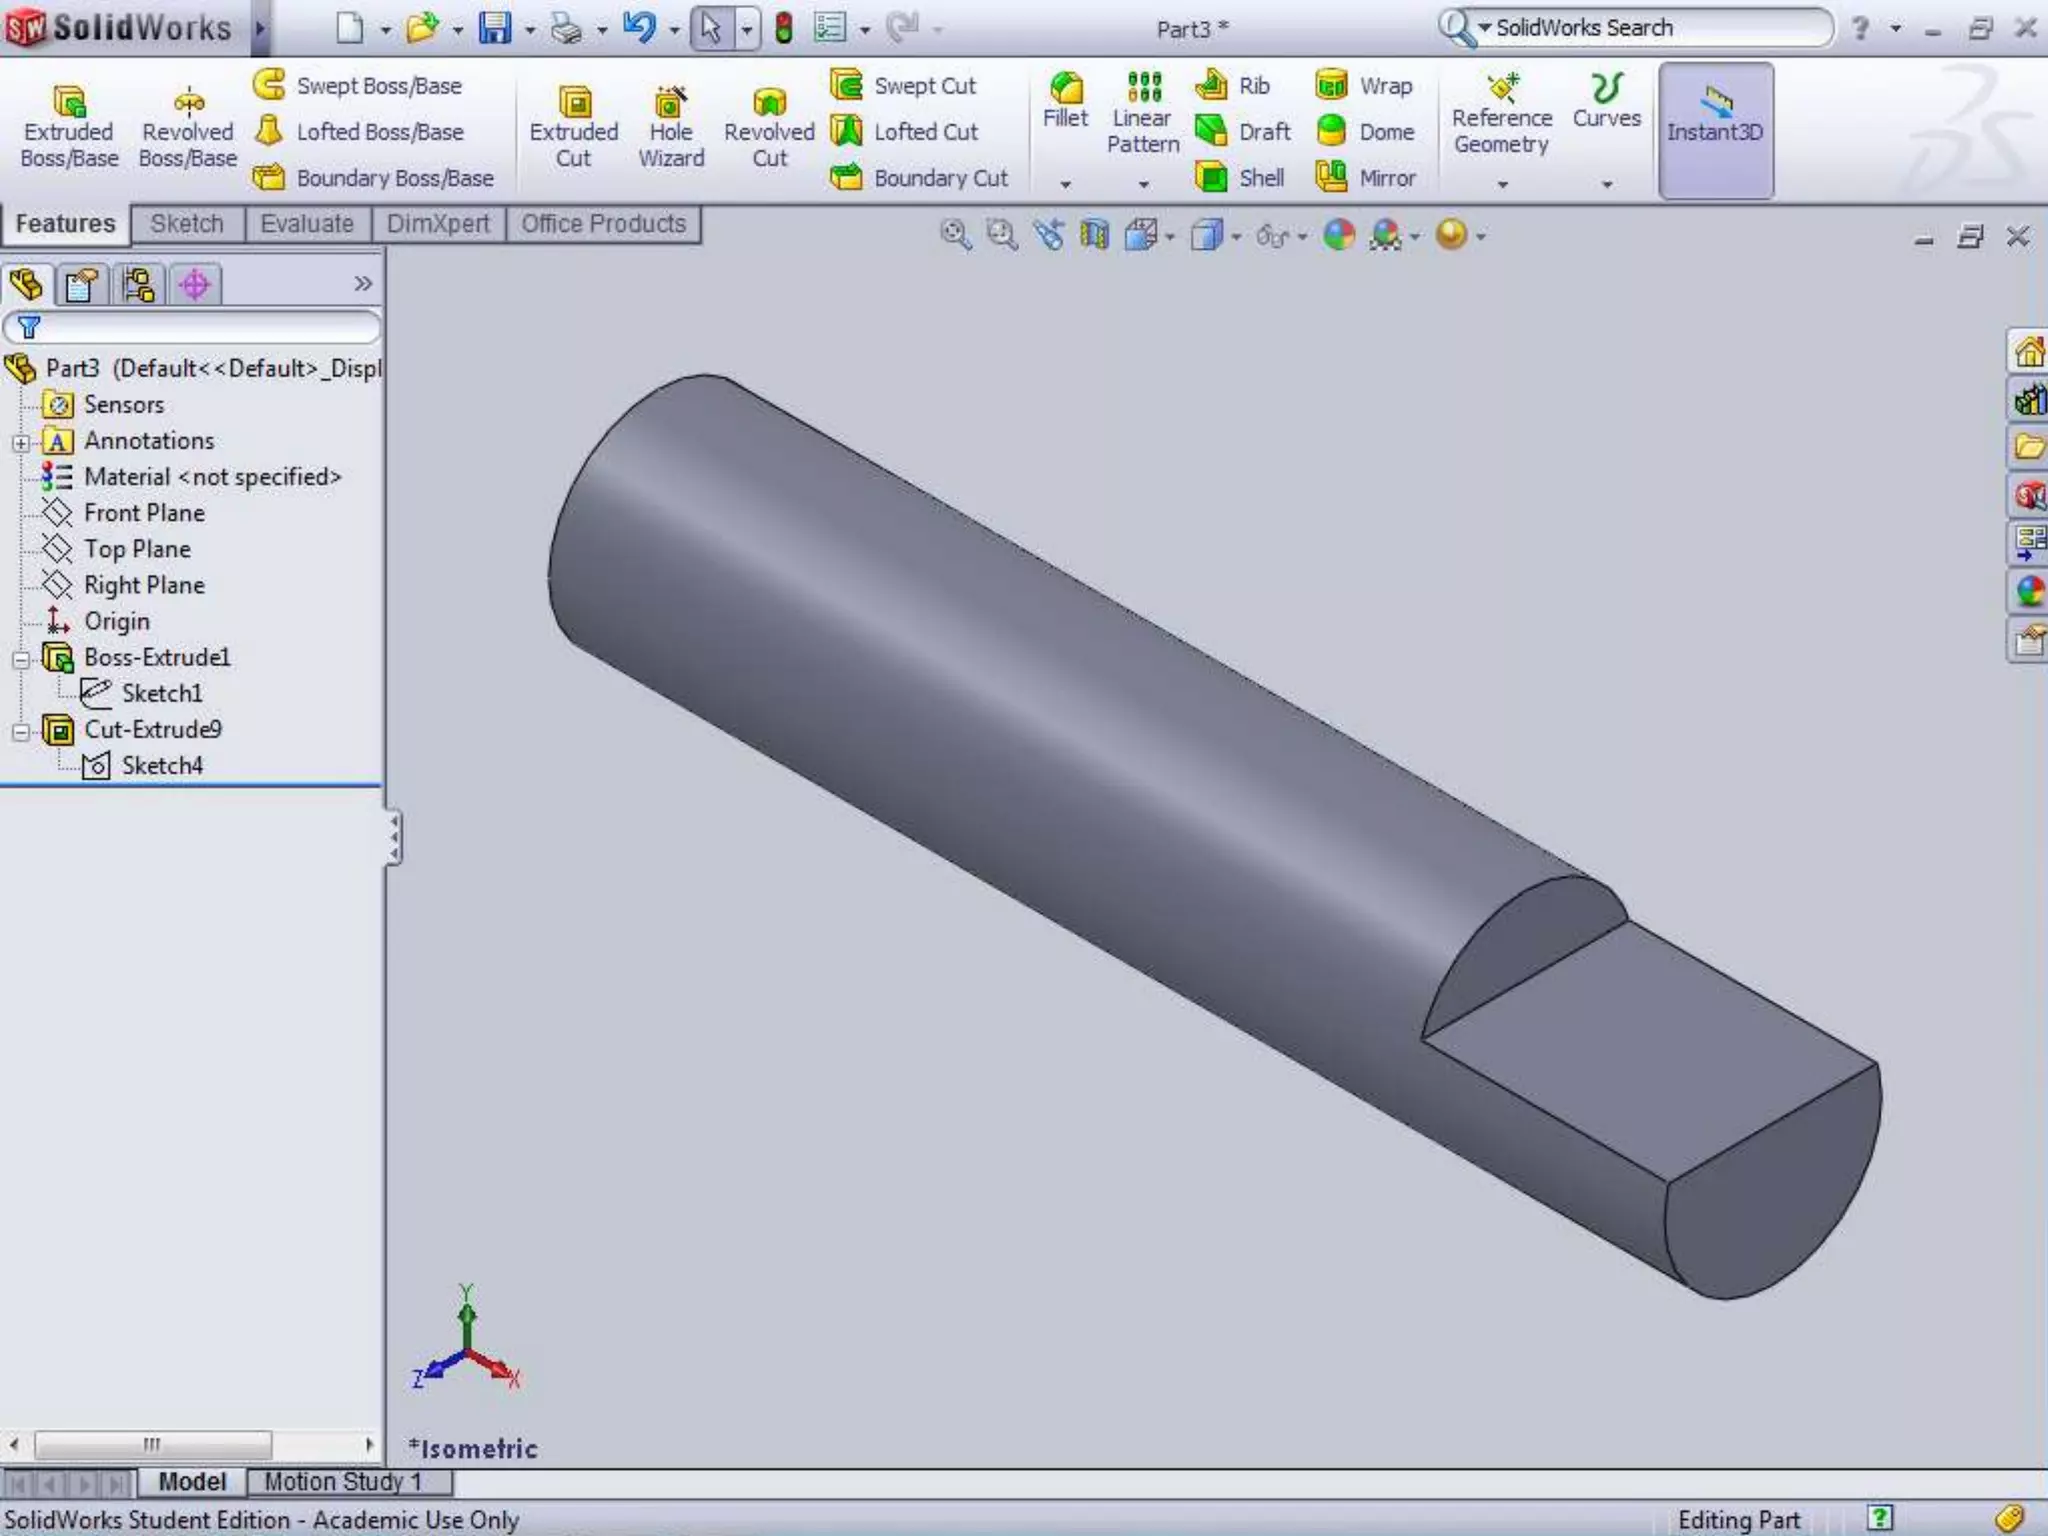Image resolution: width=2048 pixels, height=1536 pixels.
Task: Click the Mirror feature icon
Action: 1331,177
